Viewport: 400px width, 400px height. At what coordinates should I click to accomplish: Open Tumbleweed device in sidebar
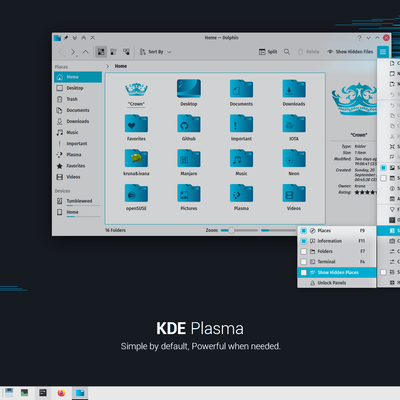[x=78, y=201]
